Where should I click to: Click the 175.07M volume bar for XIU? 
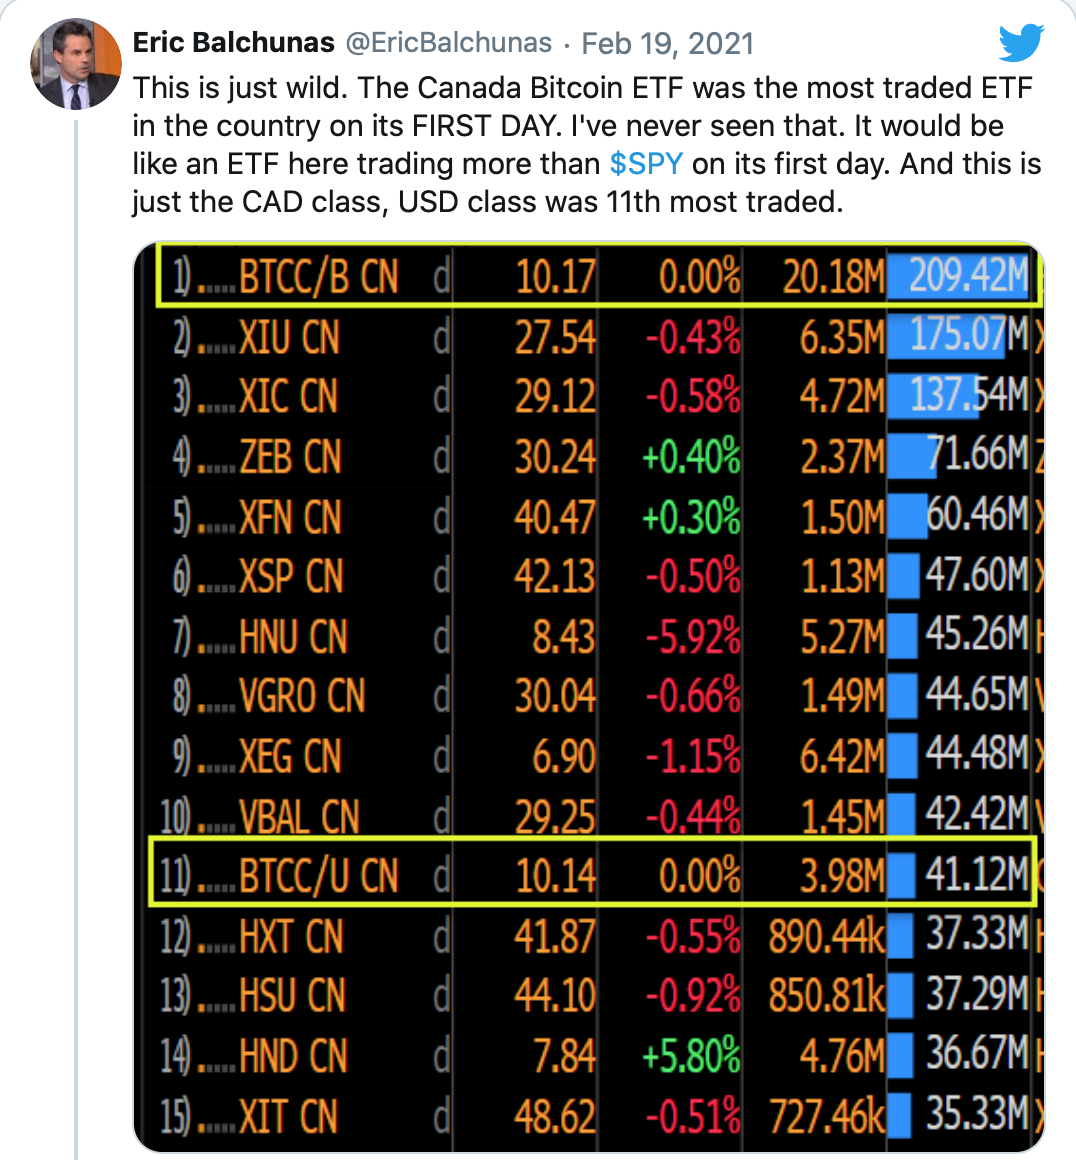pyautogui.click(x=960, y=337)
